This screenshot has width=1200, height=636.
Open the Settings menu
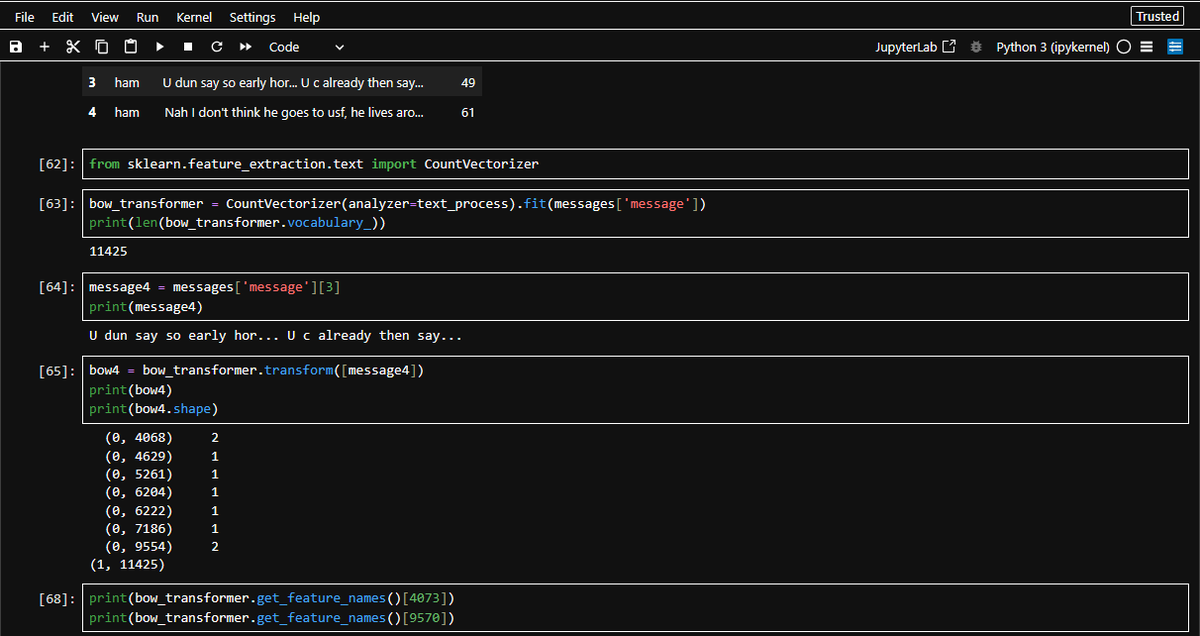pyautogui.click(x=252, y=17)
